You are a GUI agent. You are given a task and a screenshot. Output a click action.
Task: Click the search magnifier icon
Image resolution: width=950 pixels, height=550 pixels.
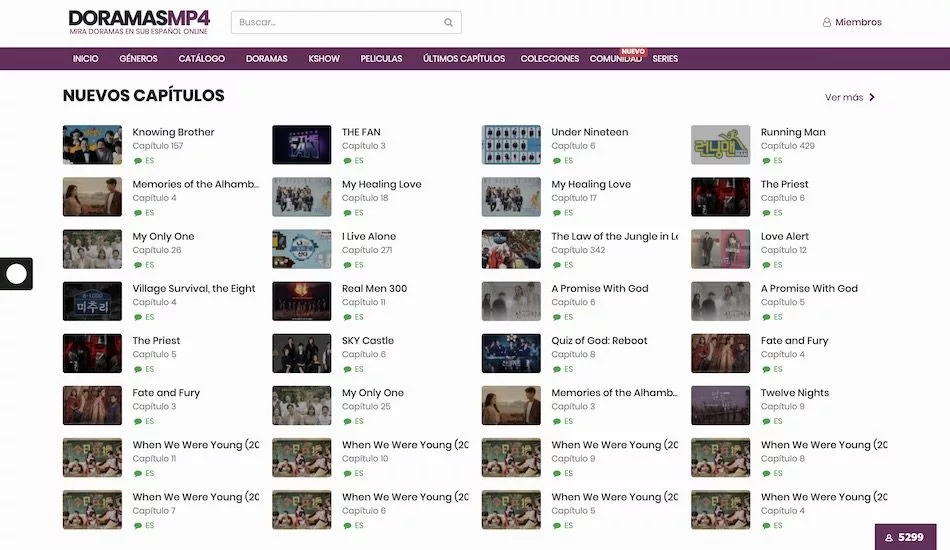tap(450, 22)
